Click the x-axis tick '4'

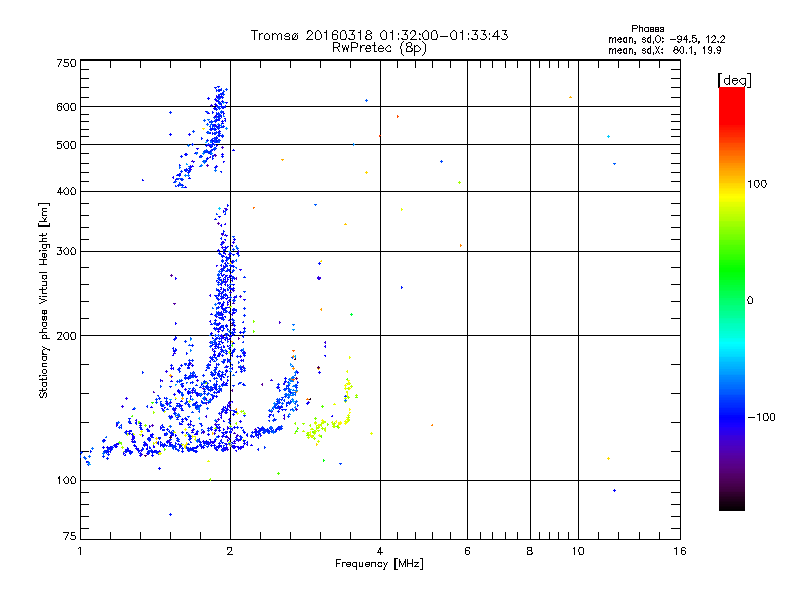click(380, 551)
